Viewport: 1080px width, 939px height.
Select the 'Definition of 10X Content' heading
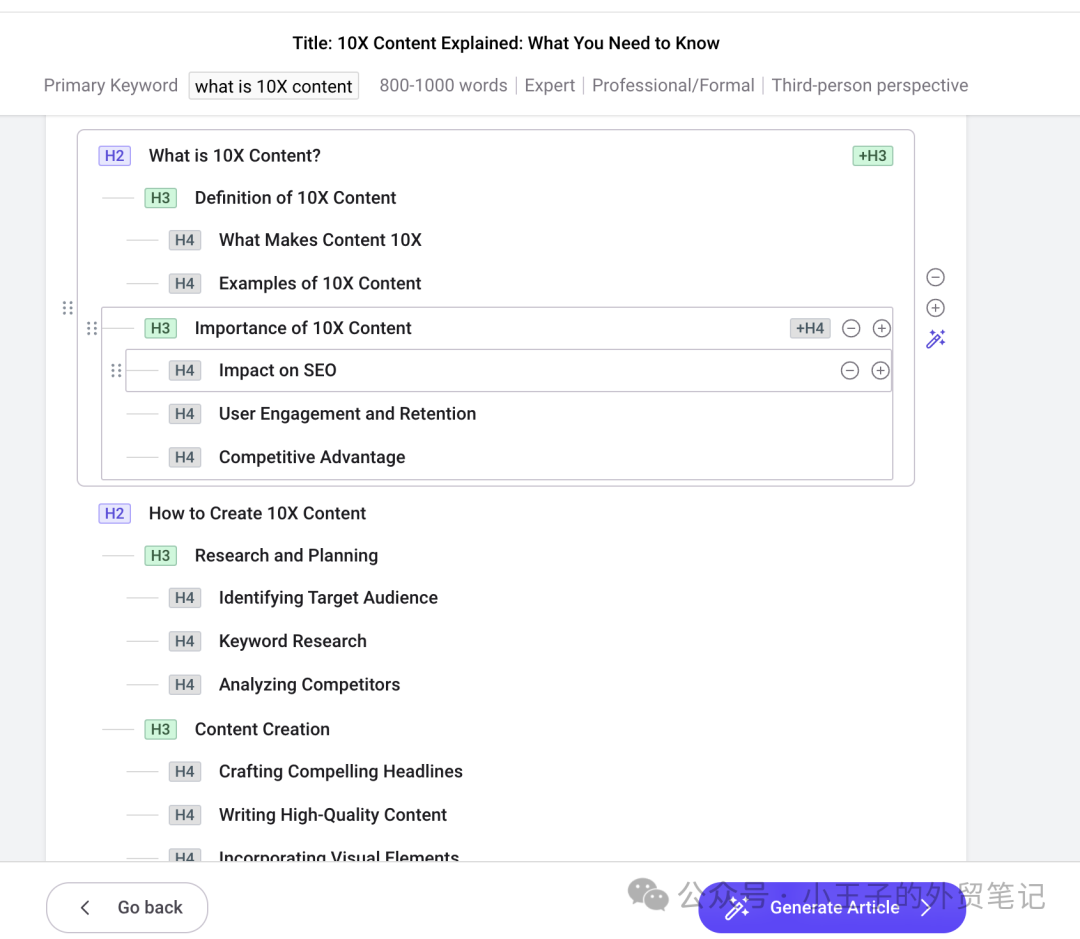click(x=295, y=198)
